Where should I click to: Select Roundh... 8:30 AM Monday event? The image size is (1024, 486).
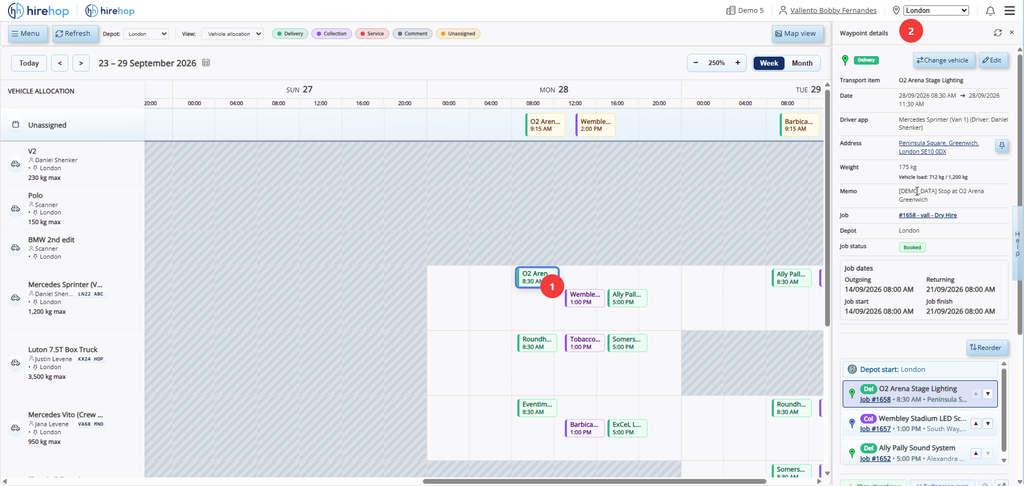click(537, 343)
